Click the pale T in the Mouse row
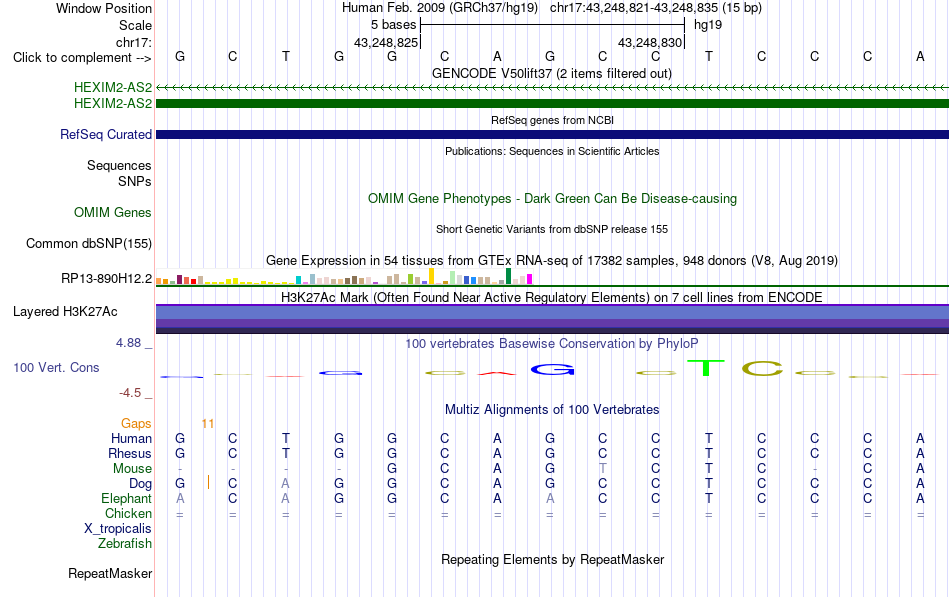Viewport: 950px width, 597px height. click(602, 469)
